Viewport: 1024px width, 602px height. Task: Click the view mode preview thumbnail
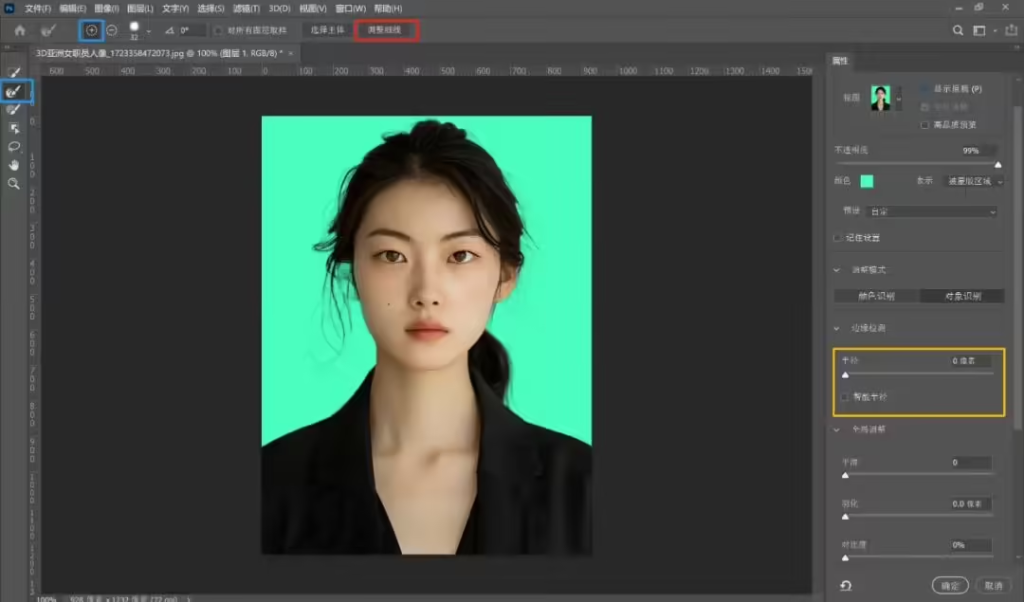[x=880, y=98]
